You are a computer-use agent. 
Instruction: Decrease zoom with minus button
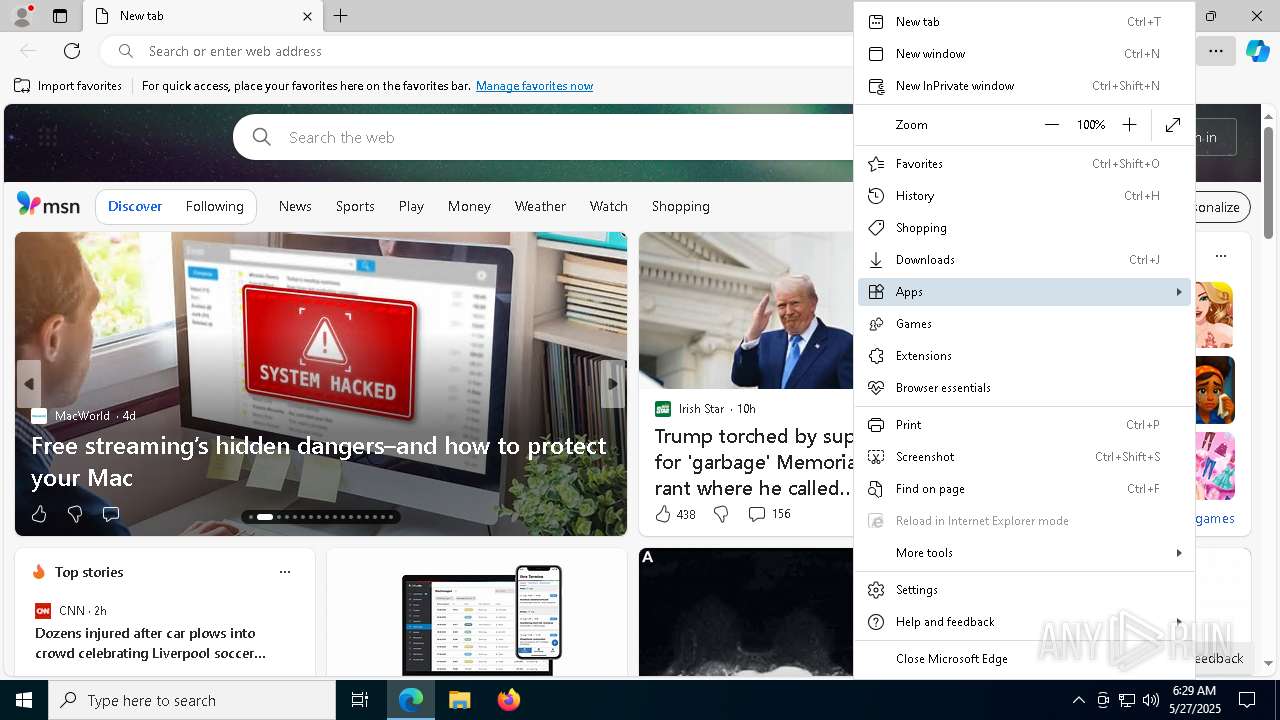[x=1051, y=125]
